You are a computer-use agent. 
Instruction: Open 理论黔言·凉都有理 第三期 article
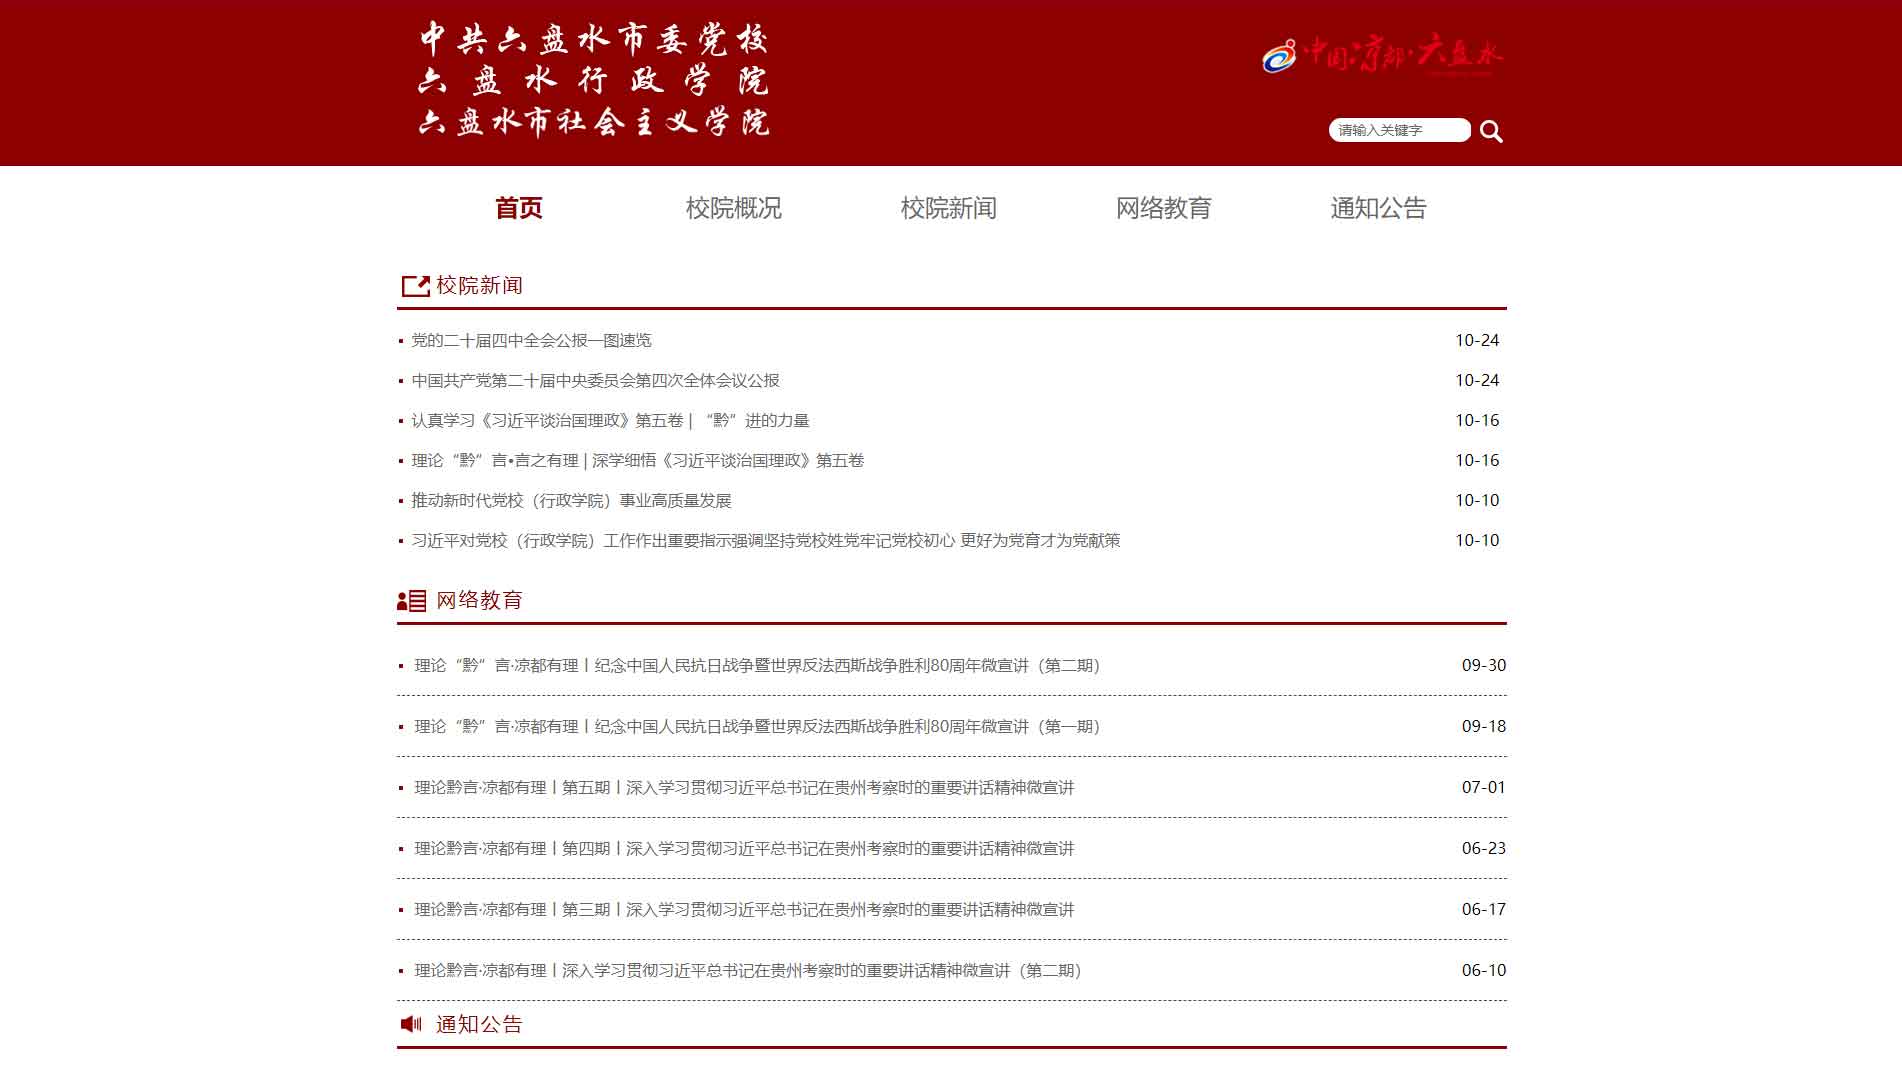744,909
